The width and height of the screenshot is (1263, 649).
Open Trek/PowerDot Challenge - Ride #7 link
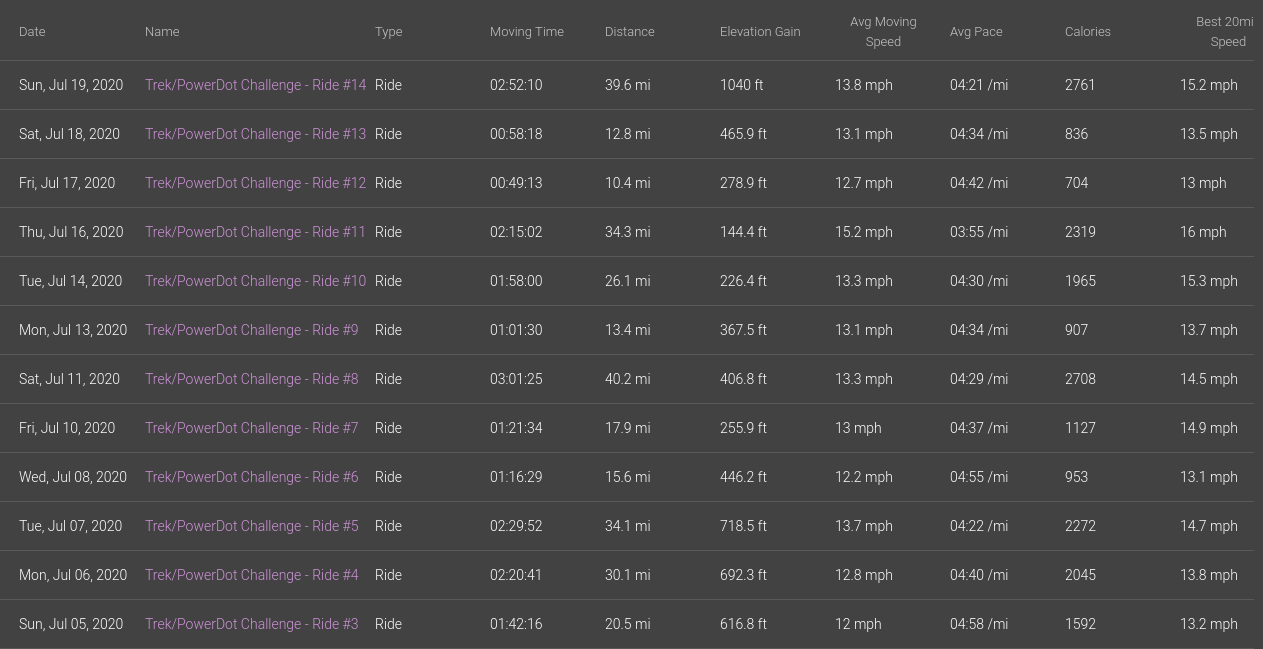(251, 428)
